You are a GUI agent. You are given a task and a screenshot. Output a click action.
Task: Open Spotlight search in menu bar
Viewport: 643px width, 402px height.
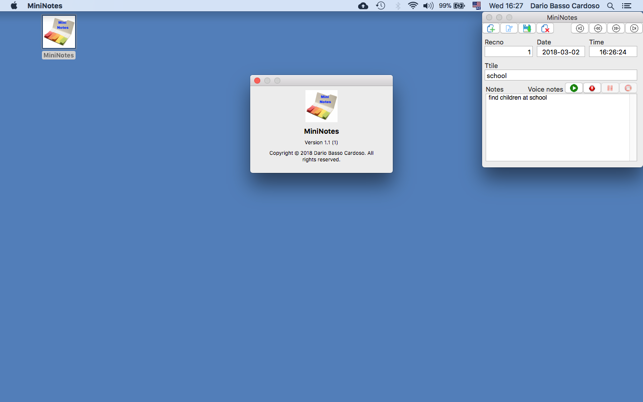(x=610, y=6)
